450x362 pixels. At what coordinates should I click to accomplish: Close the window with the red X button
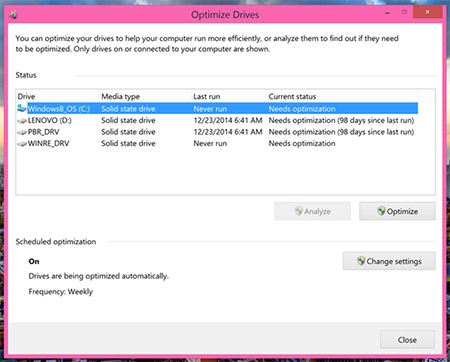pos(428,12)
